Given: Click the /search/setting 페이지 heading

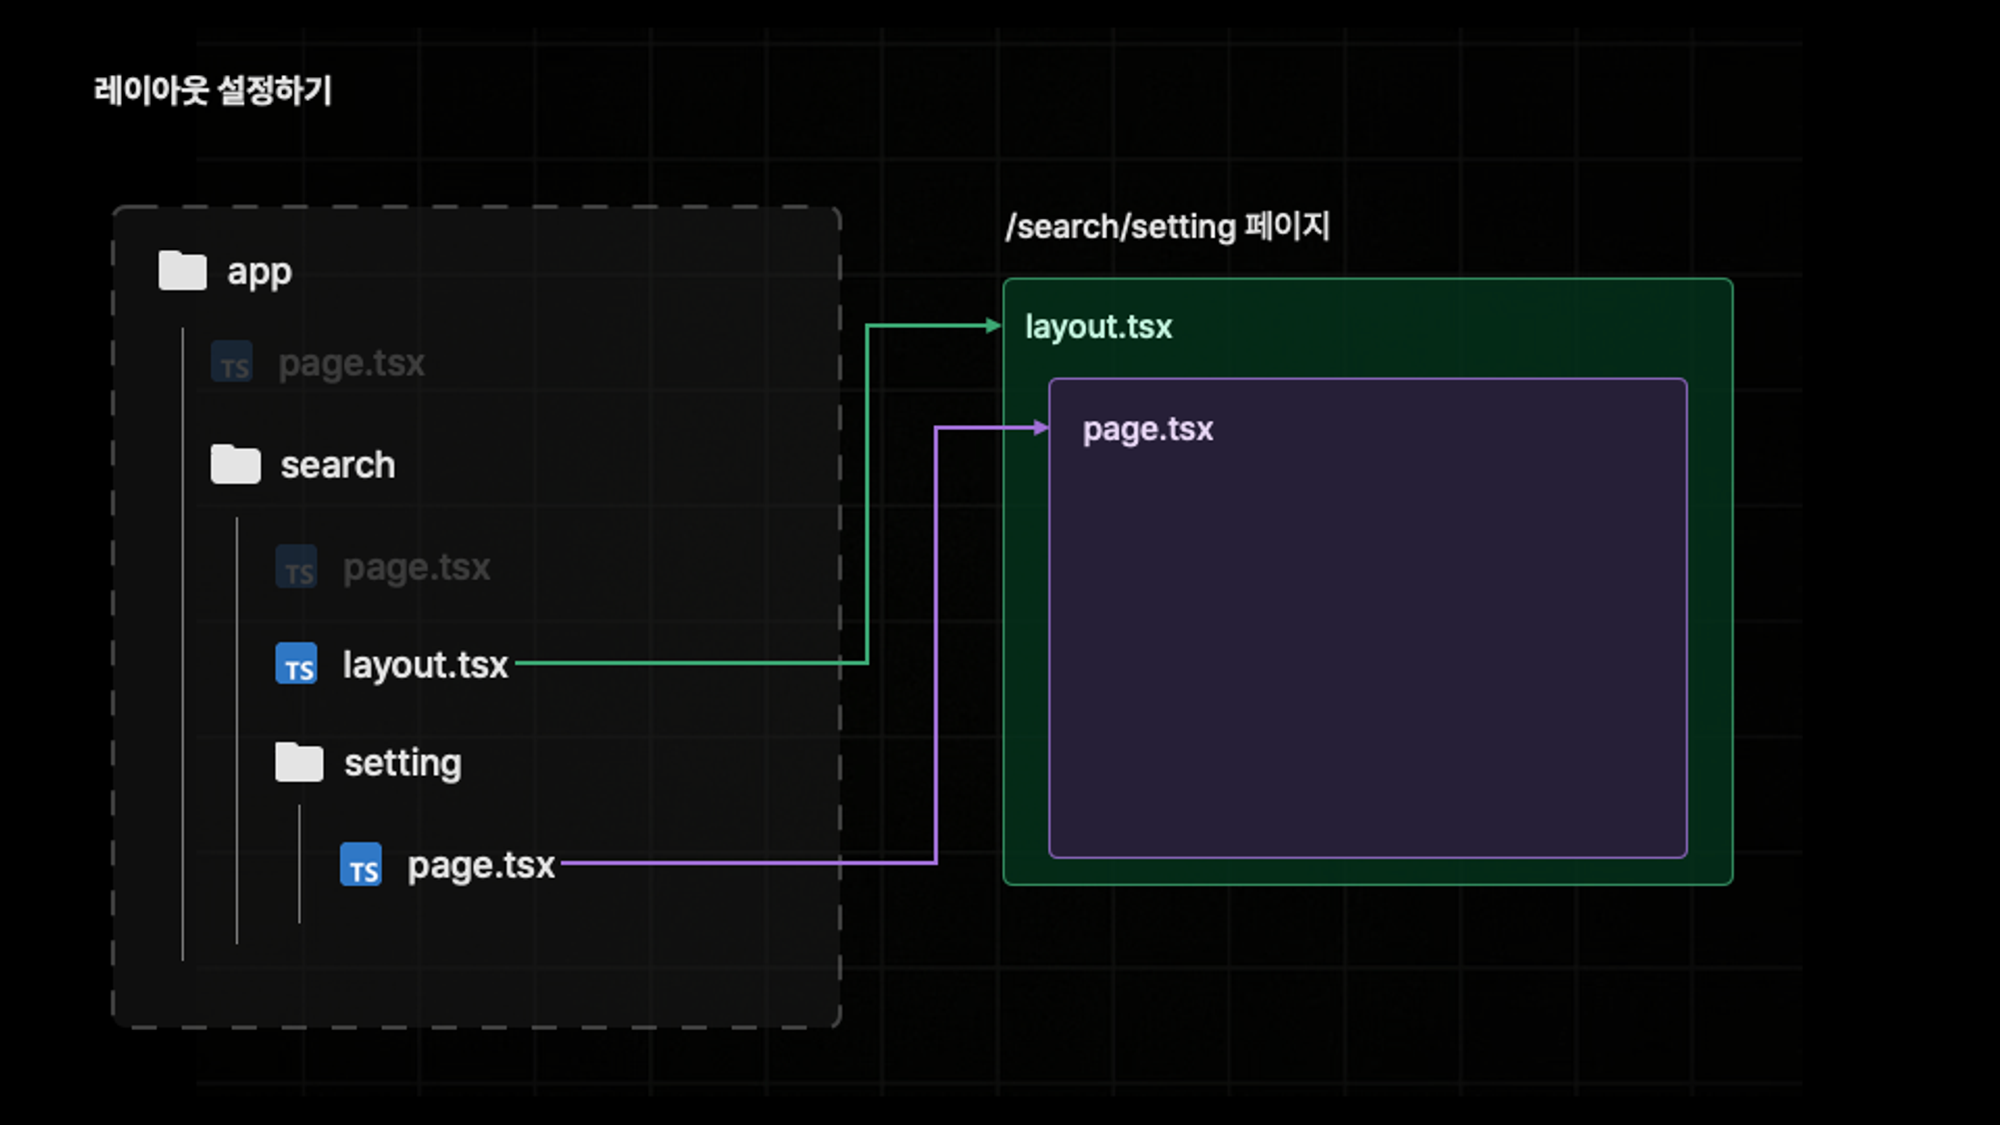Looking at the screenshot, I should [1167, 226].
